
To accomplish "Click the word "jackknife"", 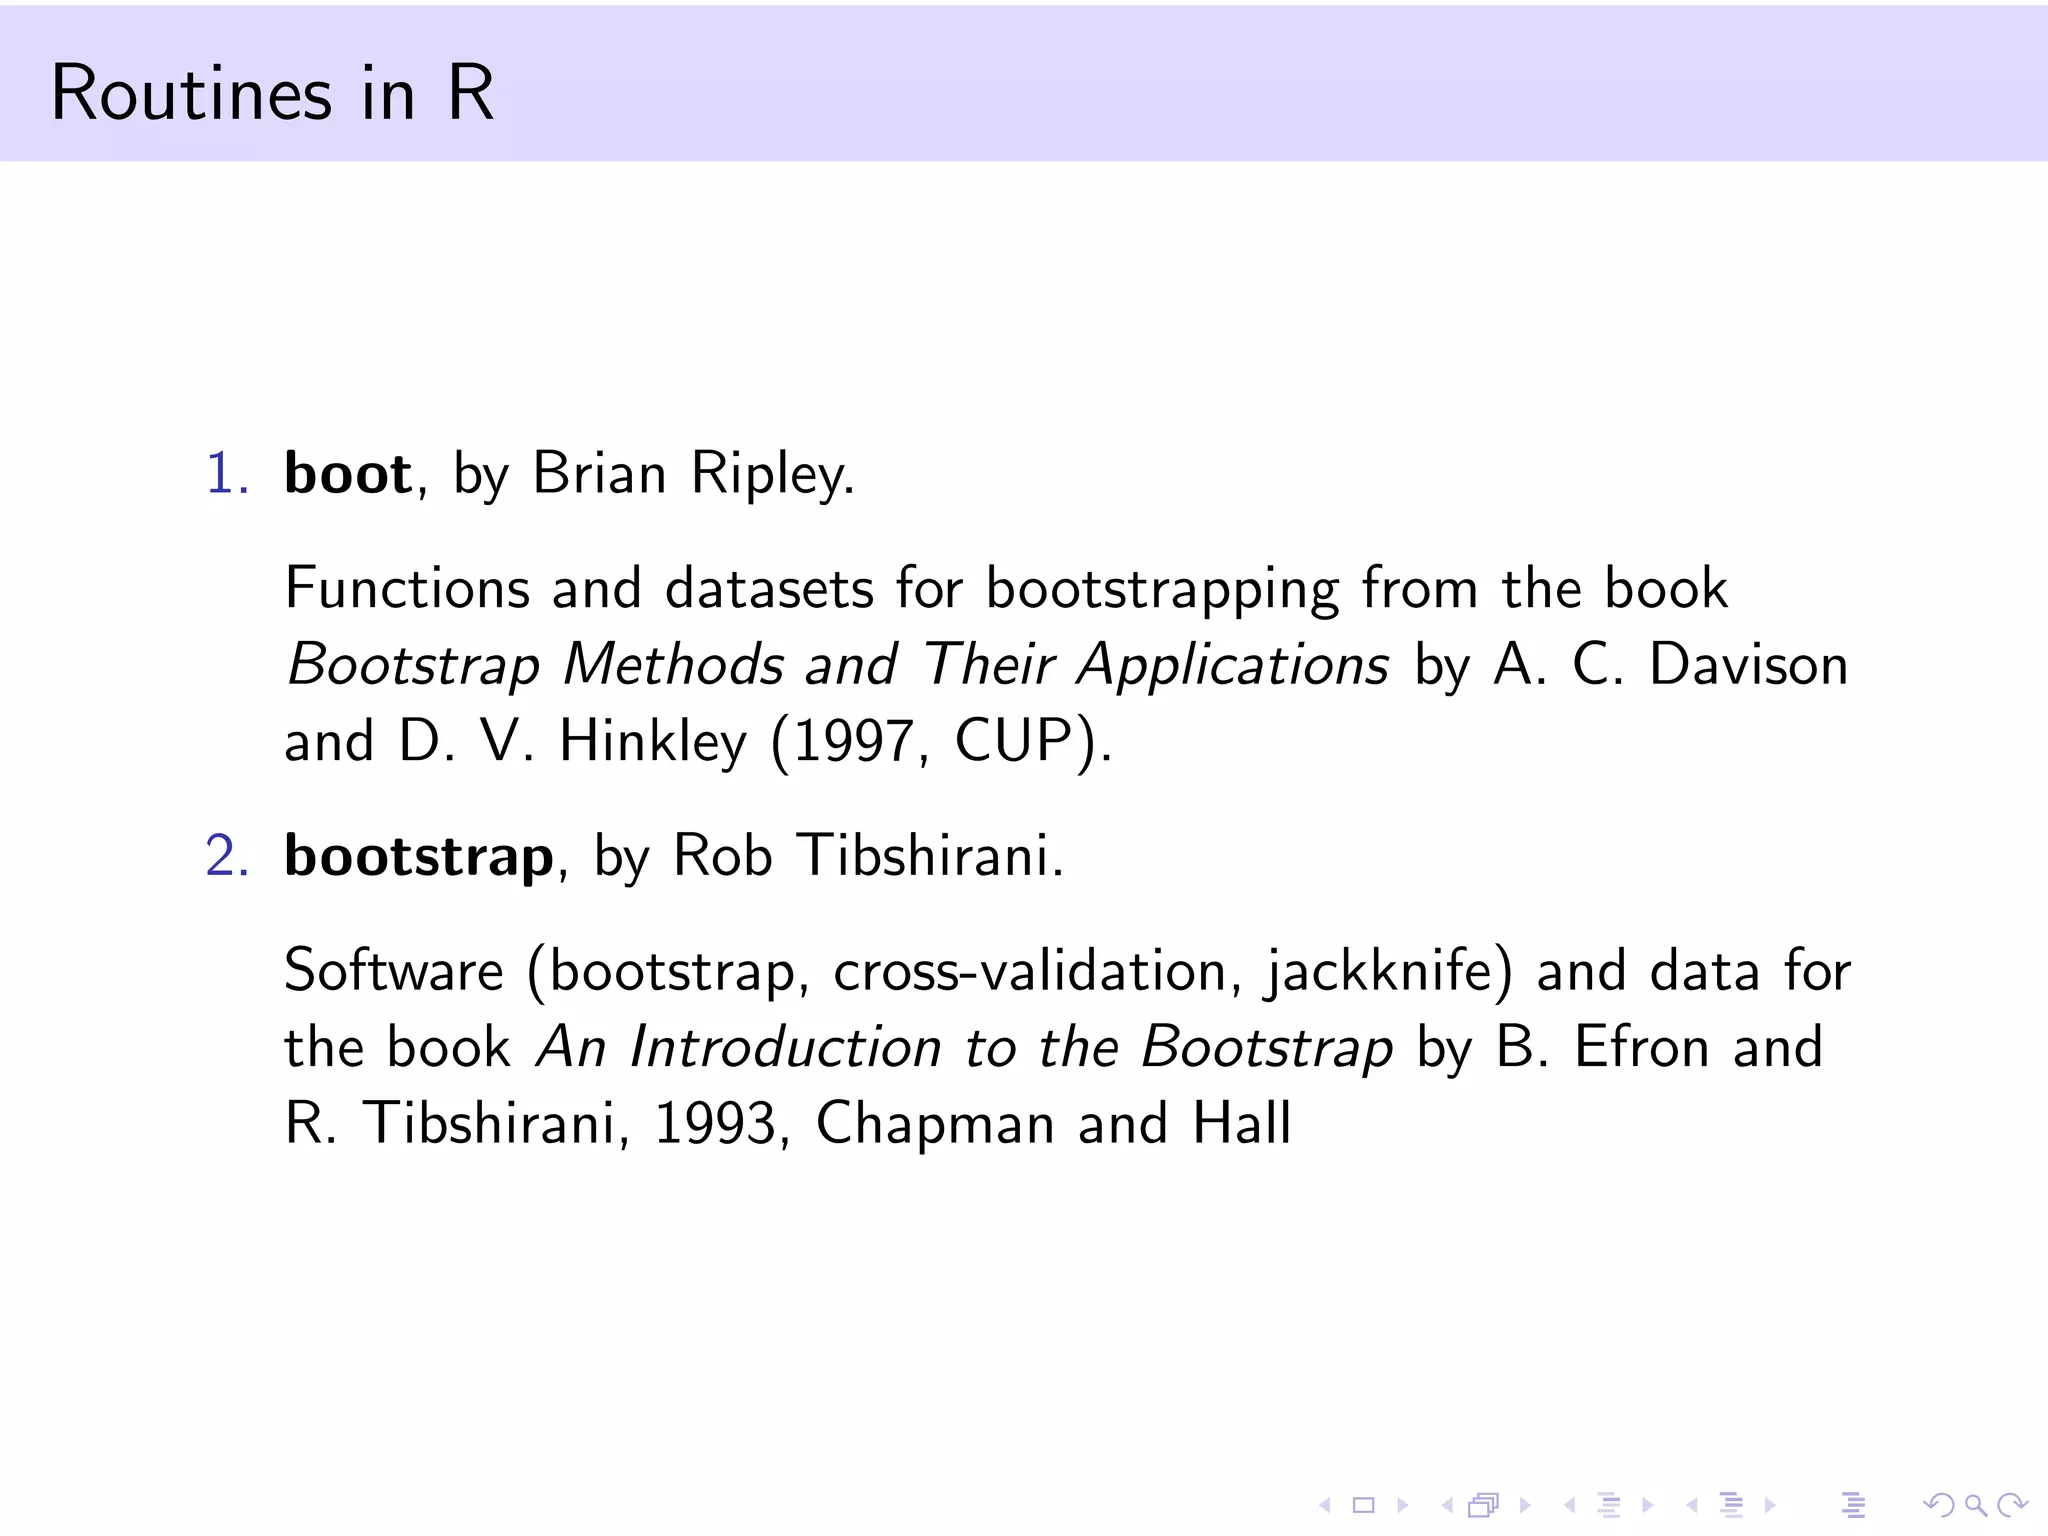I will 1379,971.
